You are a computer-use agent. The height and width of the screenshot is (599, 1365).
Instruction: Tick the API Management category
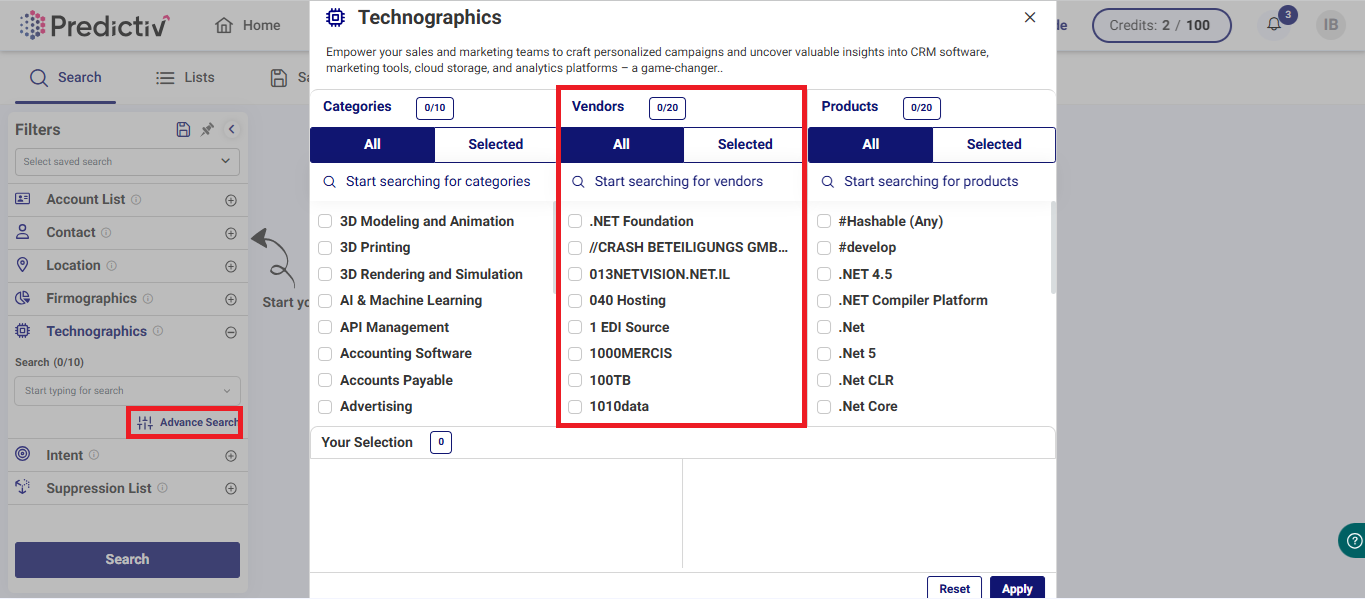point(325,327)
